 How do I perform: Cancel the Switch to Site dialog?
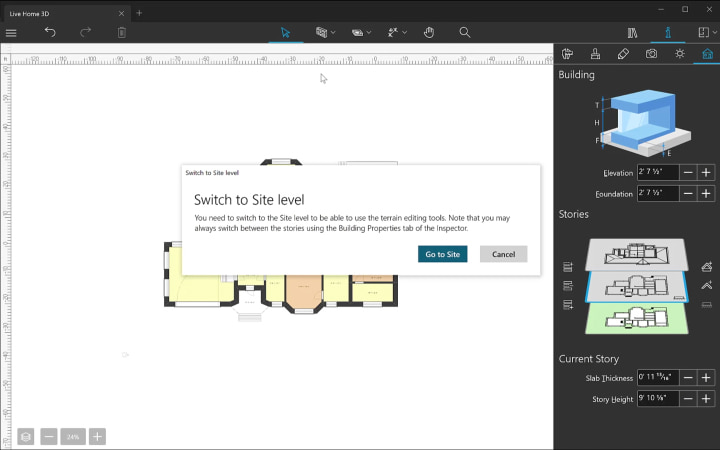point(503,254)
